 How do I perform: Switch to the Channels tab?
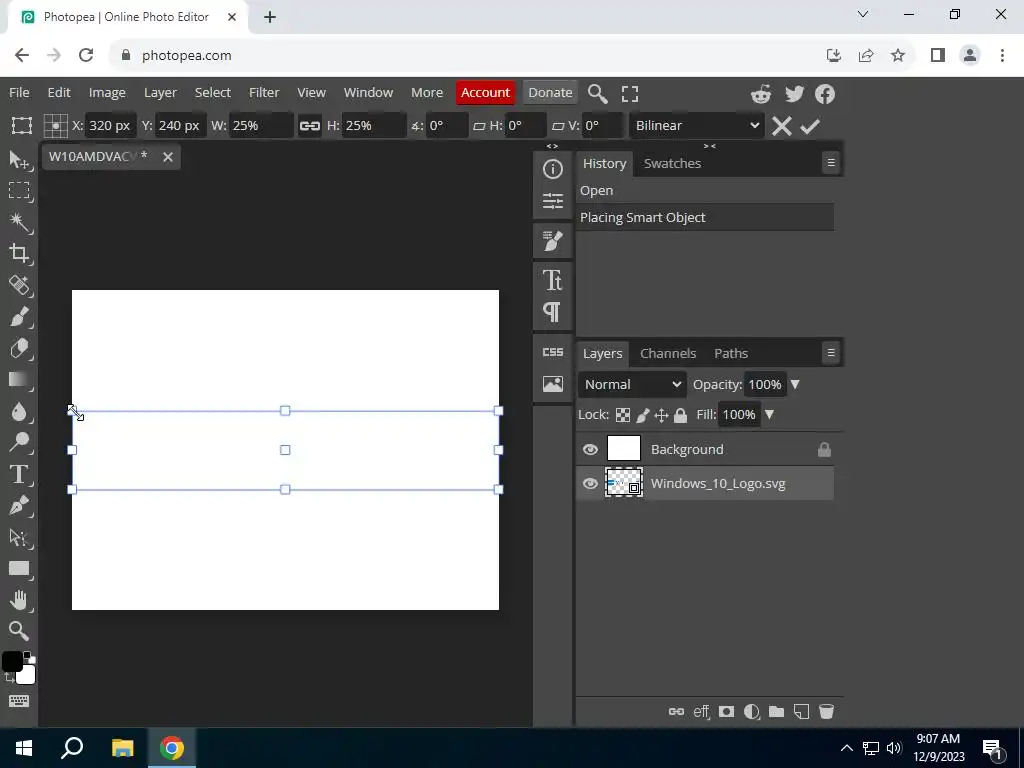tap(667, 353)
